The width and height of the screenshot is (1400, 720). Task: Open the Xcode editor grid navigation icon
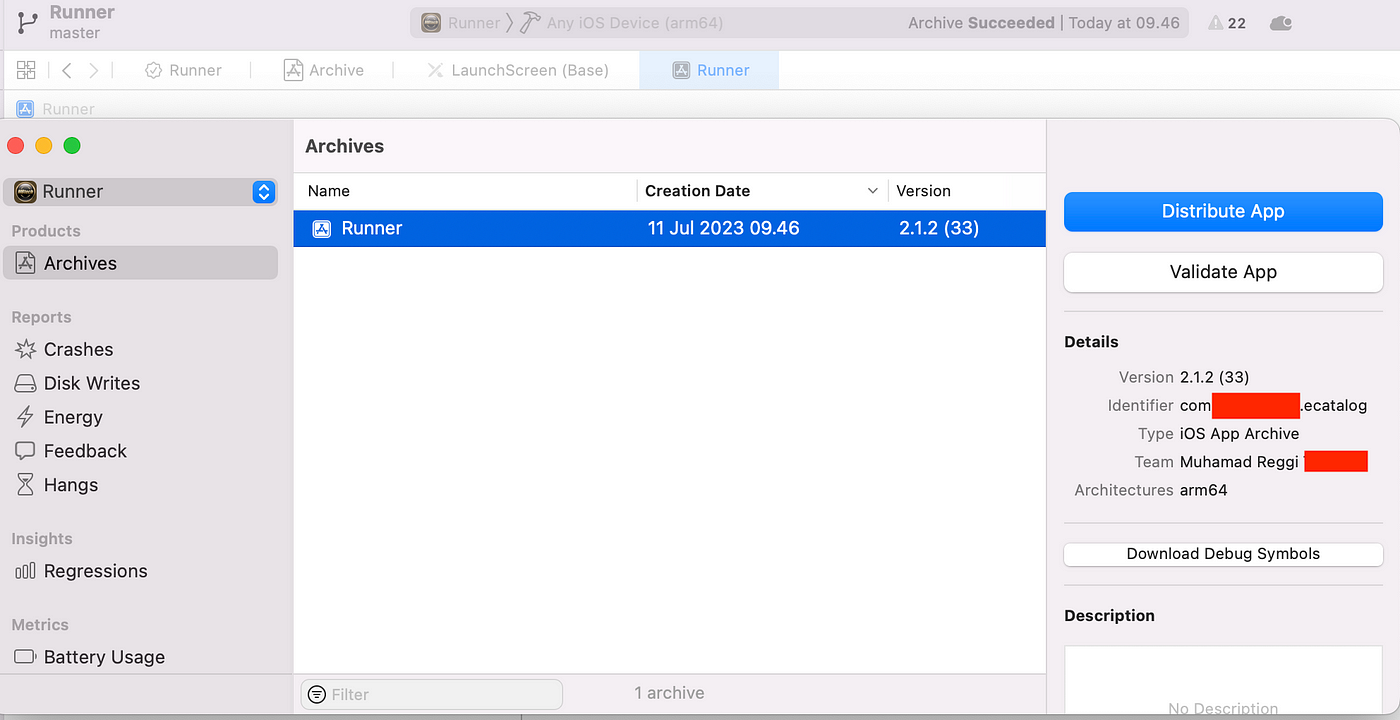(x=26, y=70)
